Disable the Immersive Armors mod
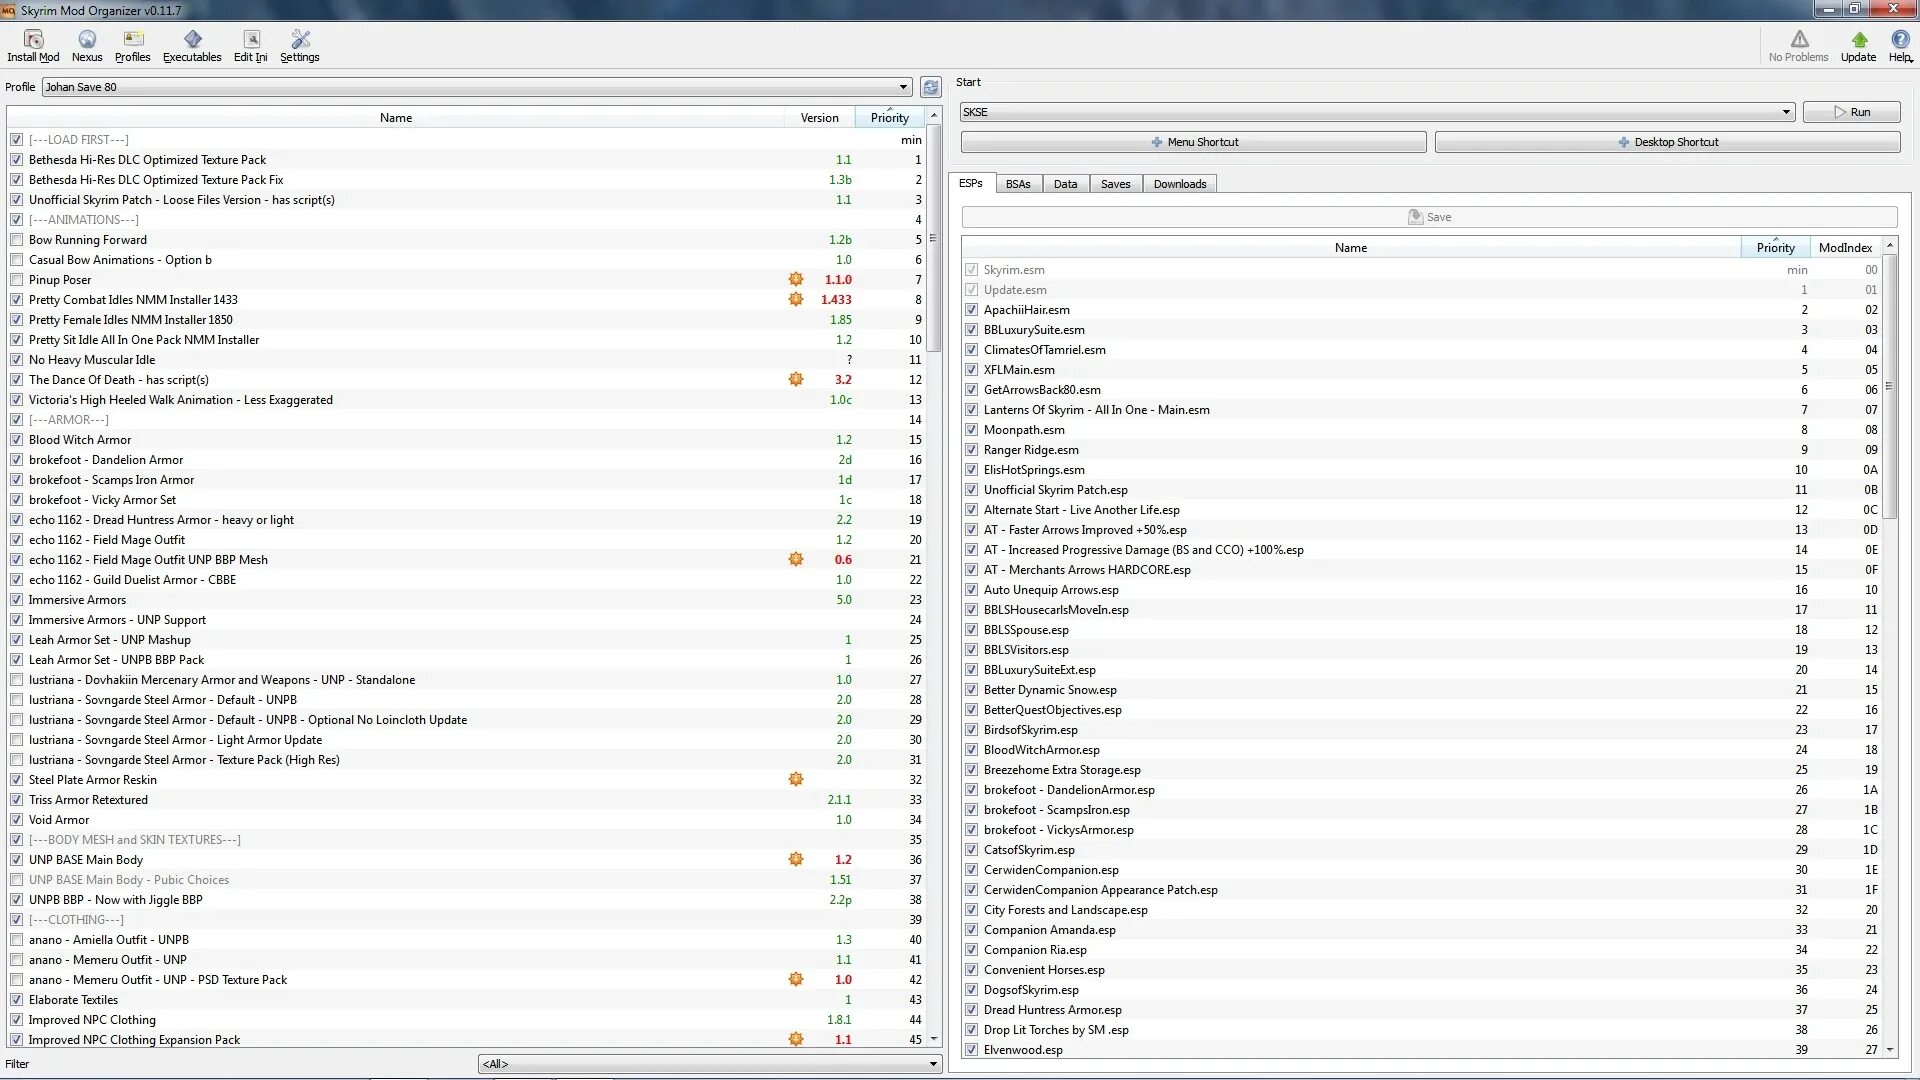This screenshot has height=1080, width=1920. click(17, 600)
